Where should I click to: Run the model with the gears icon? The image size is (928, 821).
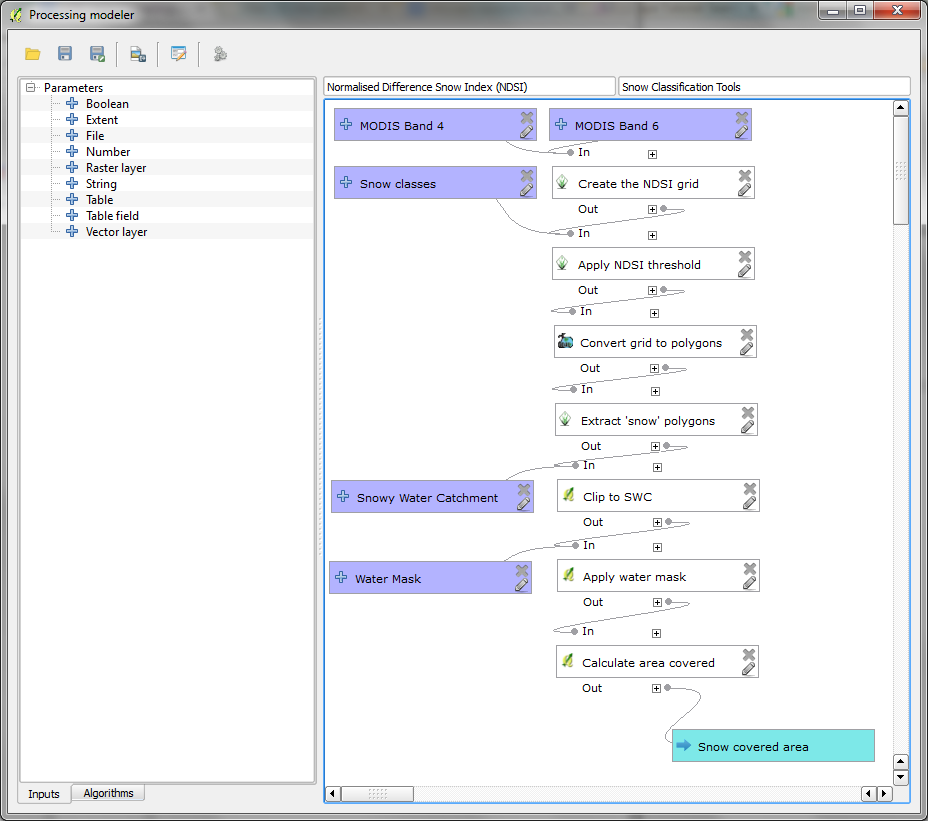tap(220, 54)
